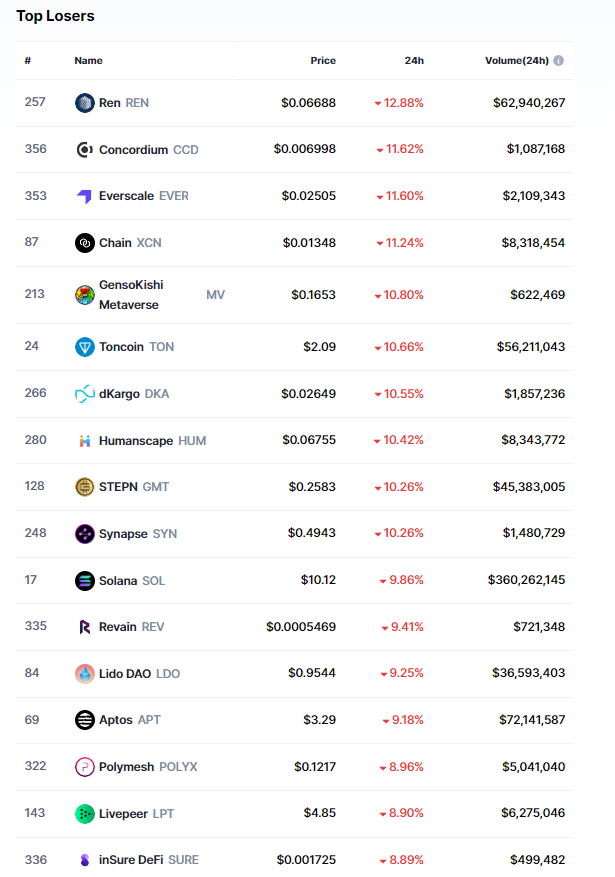This screenshot has height=877, width=615.
Task: Open the dKargo DKA coin link
Action: [134, 394]
